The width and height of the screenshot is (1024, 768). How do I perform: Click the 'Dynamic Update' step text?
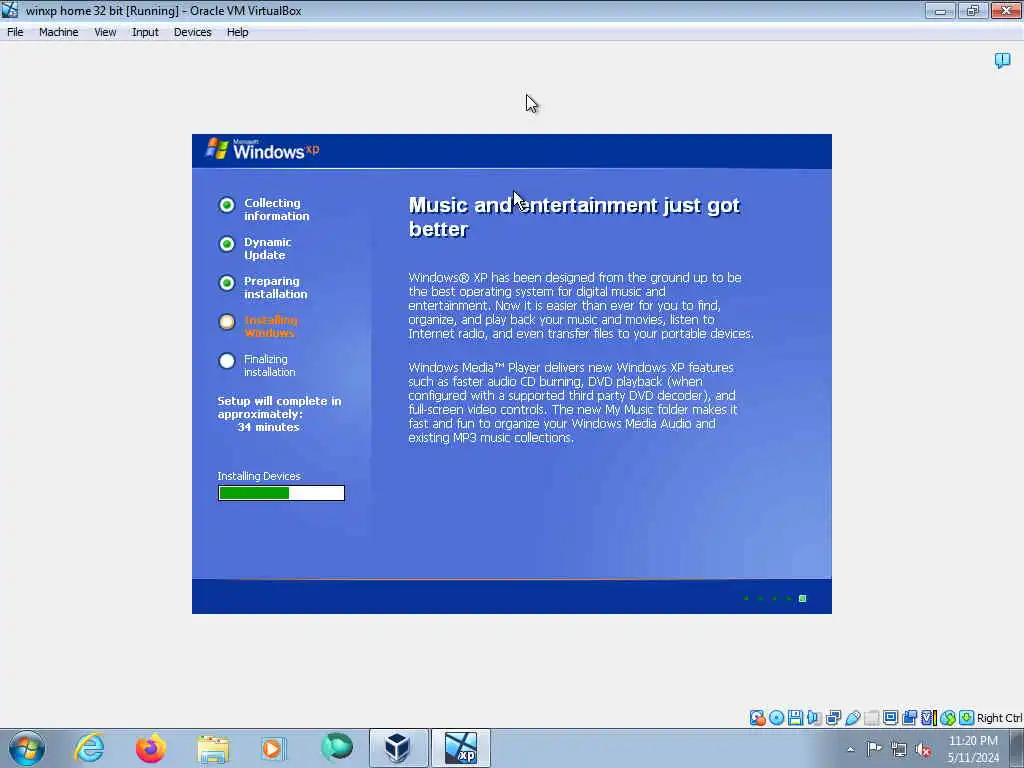pyautogui.click(x=268, y=249)
